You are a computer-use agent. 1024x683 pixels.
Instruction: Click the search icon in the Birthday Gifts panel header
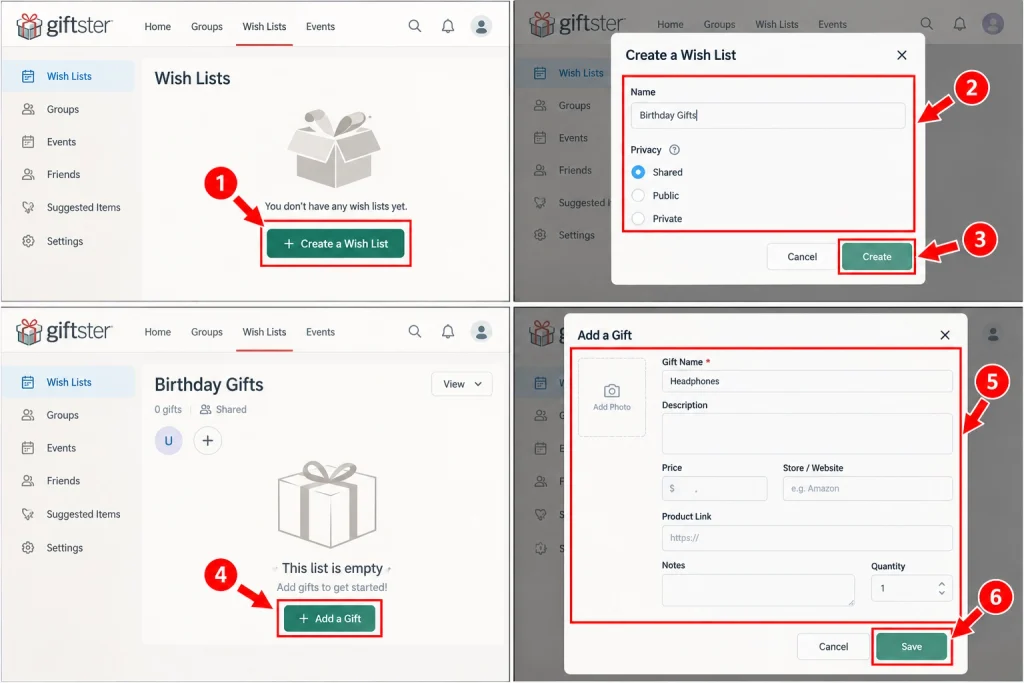[x=415, y=332]
